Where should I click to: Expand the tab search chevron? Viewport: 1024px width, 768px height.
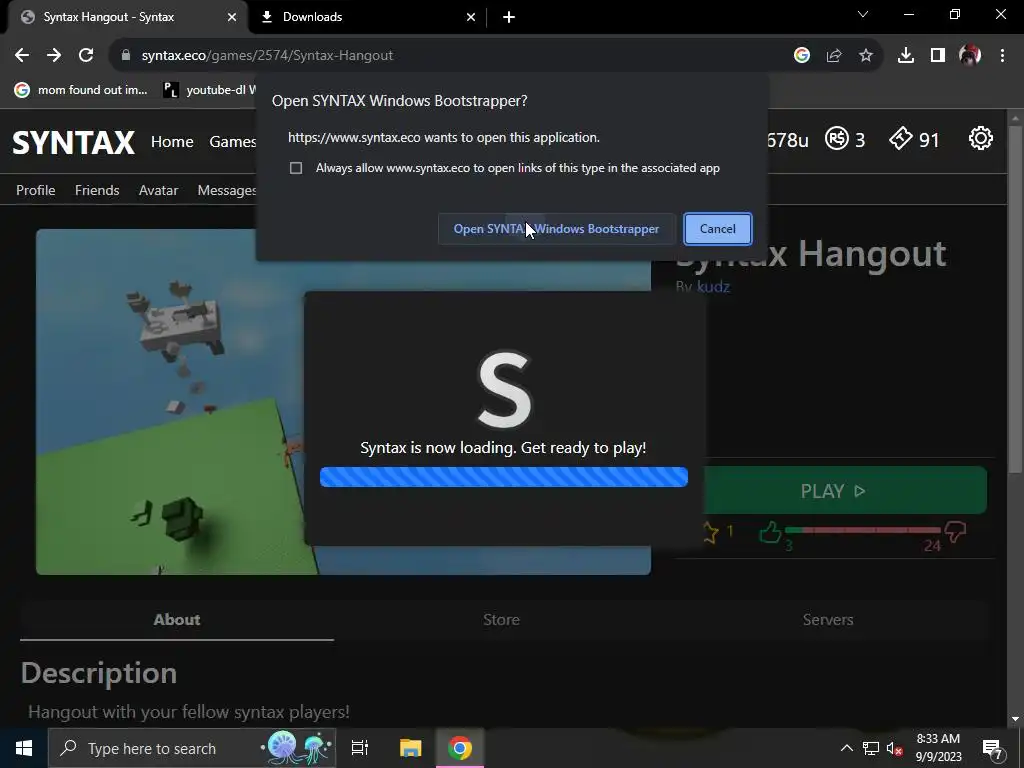[x=863, y=14]
